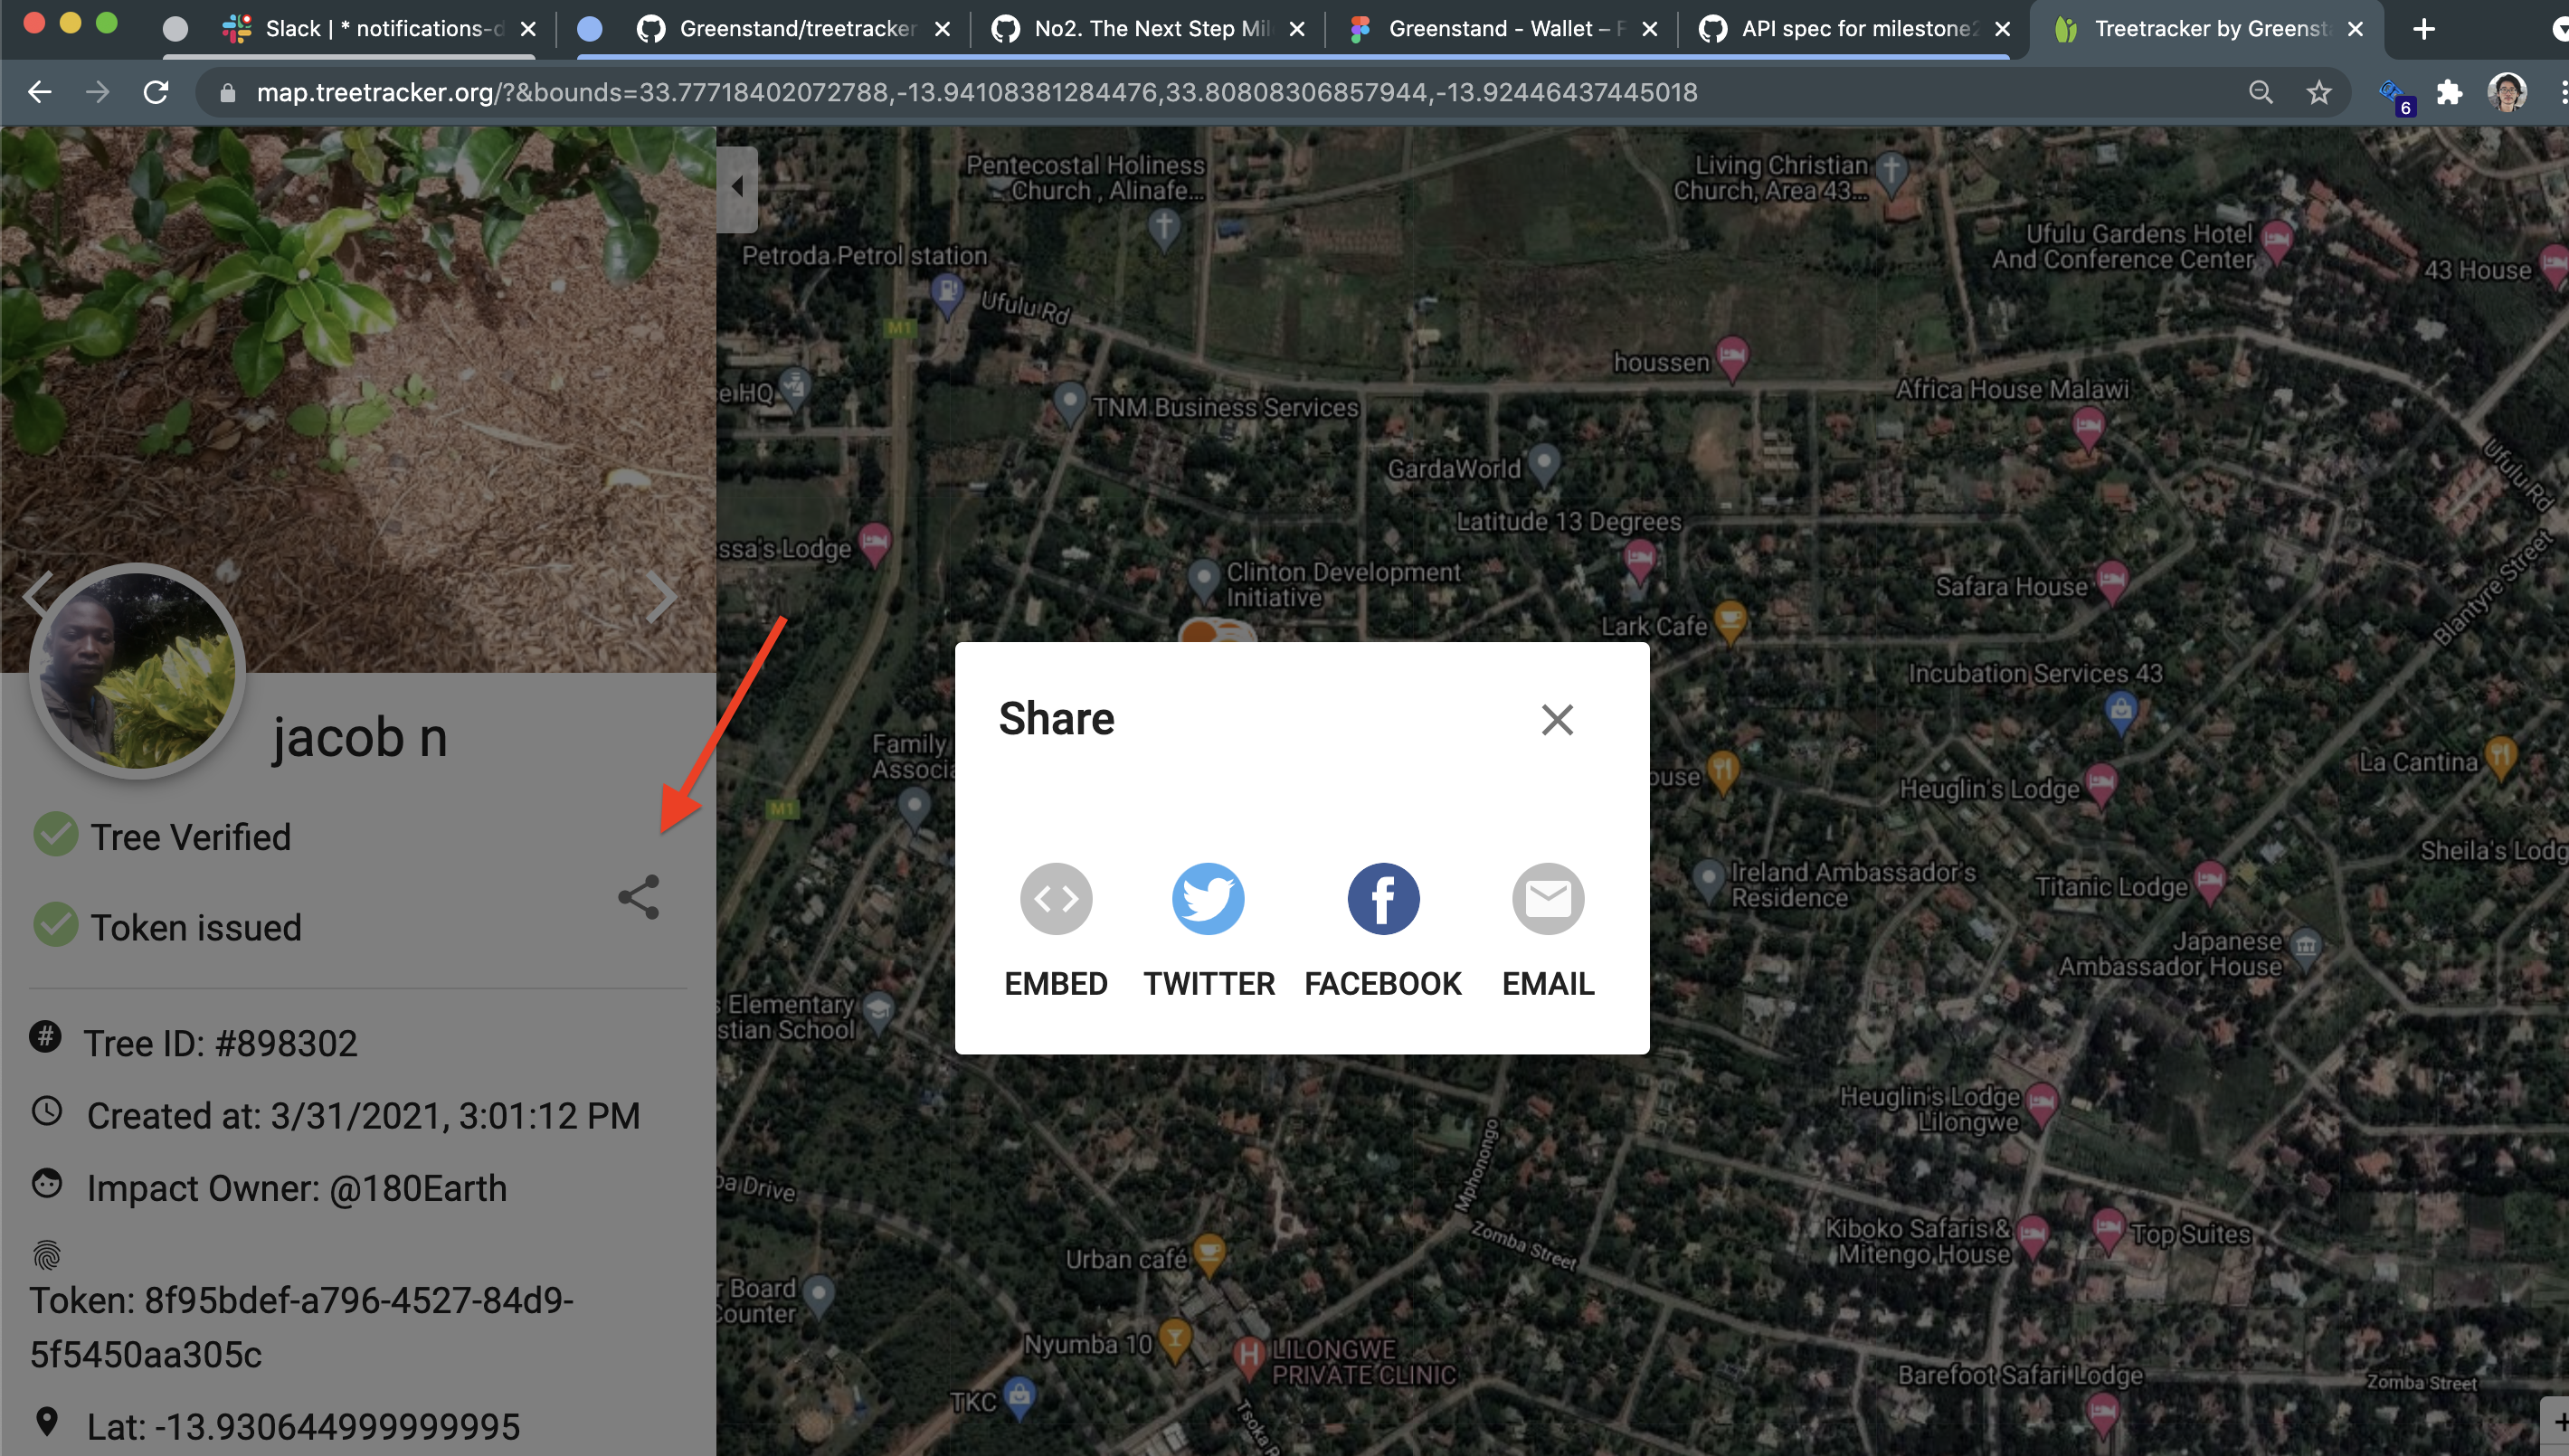
Task: Share via the Facebook icon
Action: coord(1382,898)
